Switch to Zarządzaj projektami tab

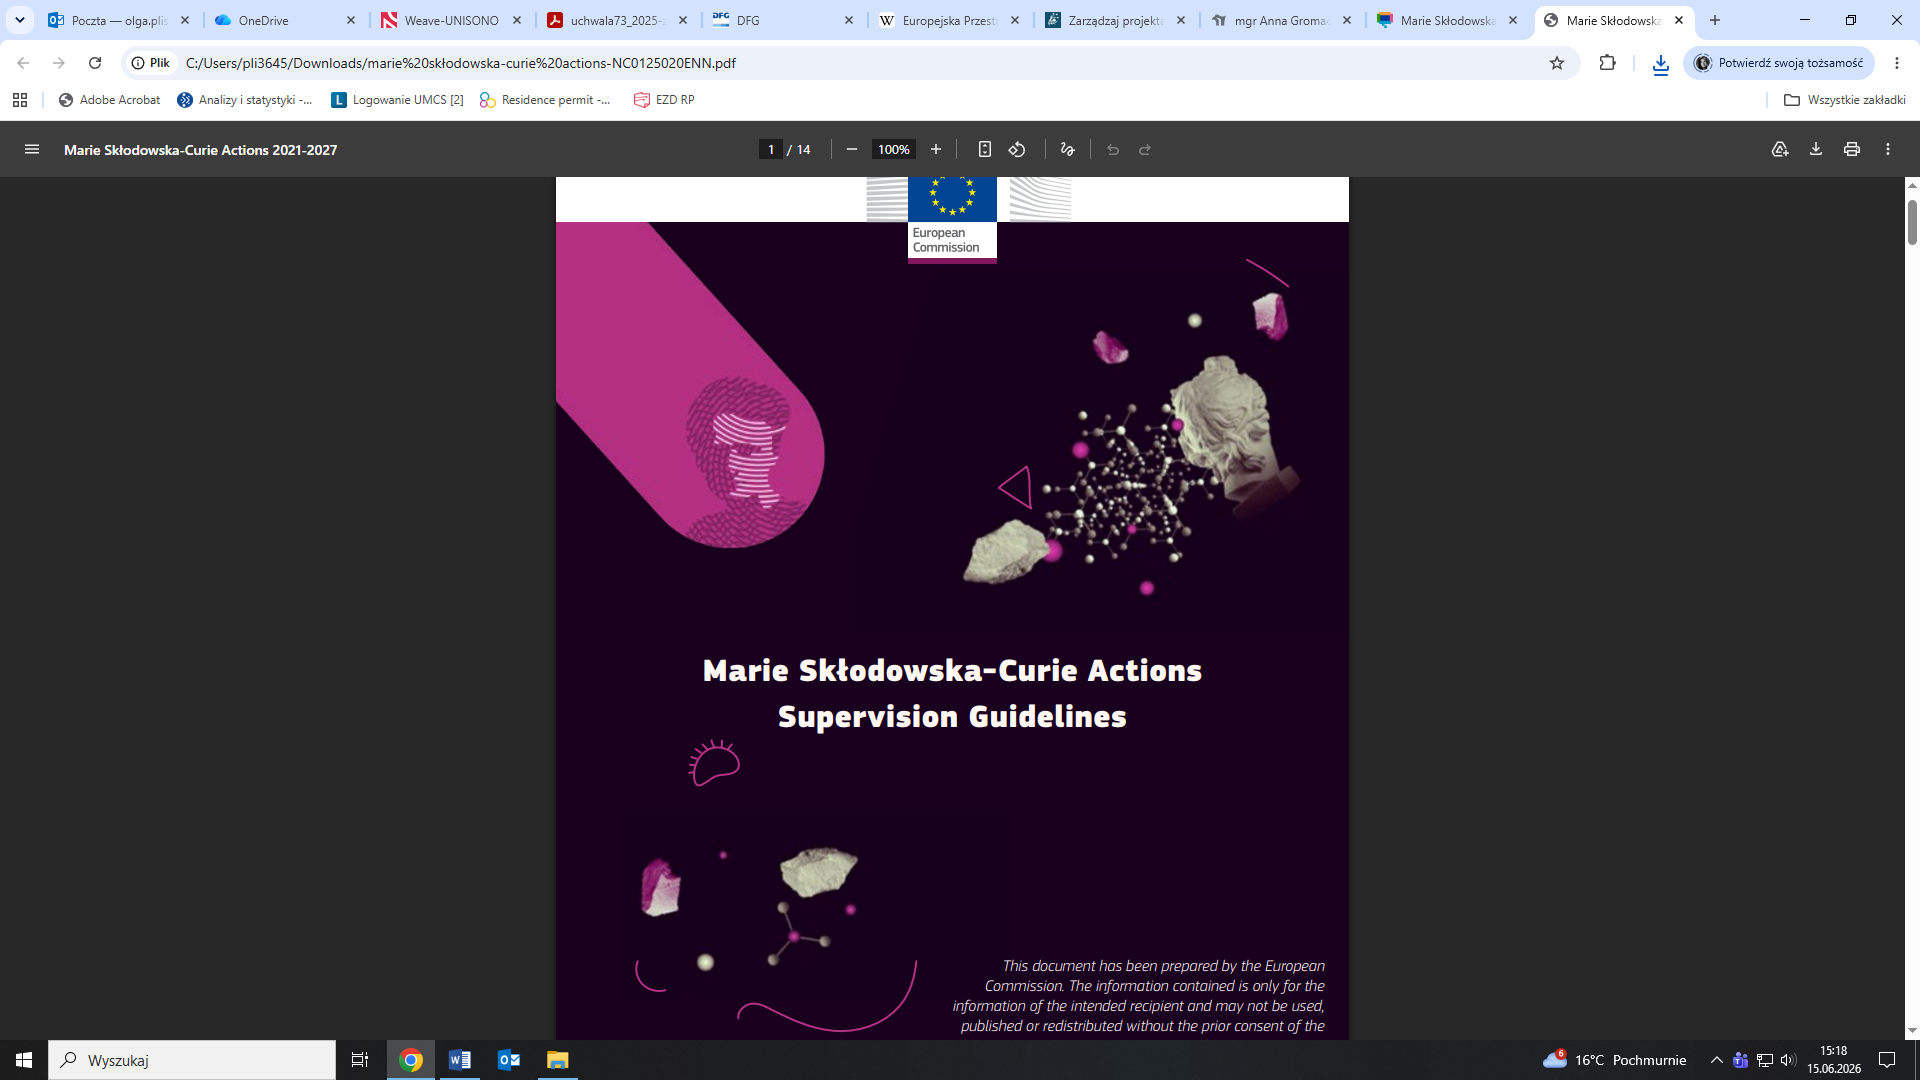[1114, 20]
